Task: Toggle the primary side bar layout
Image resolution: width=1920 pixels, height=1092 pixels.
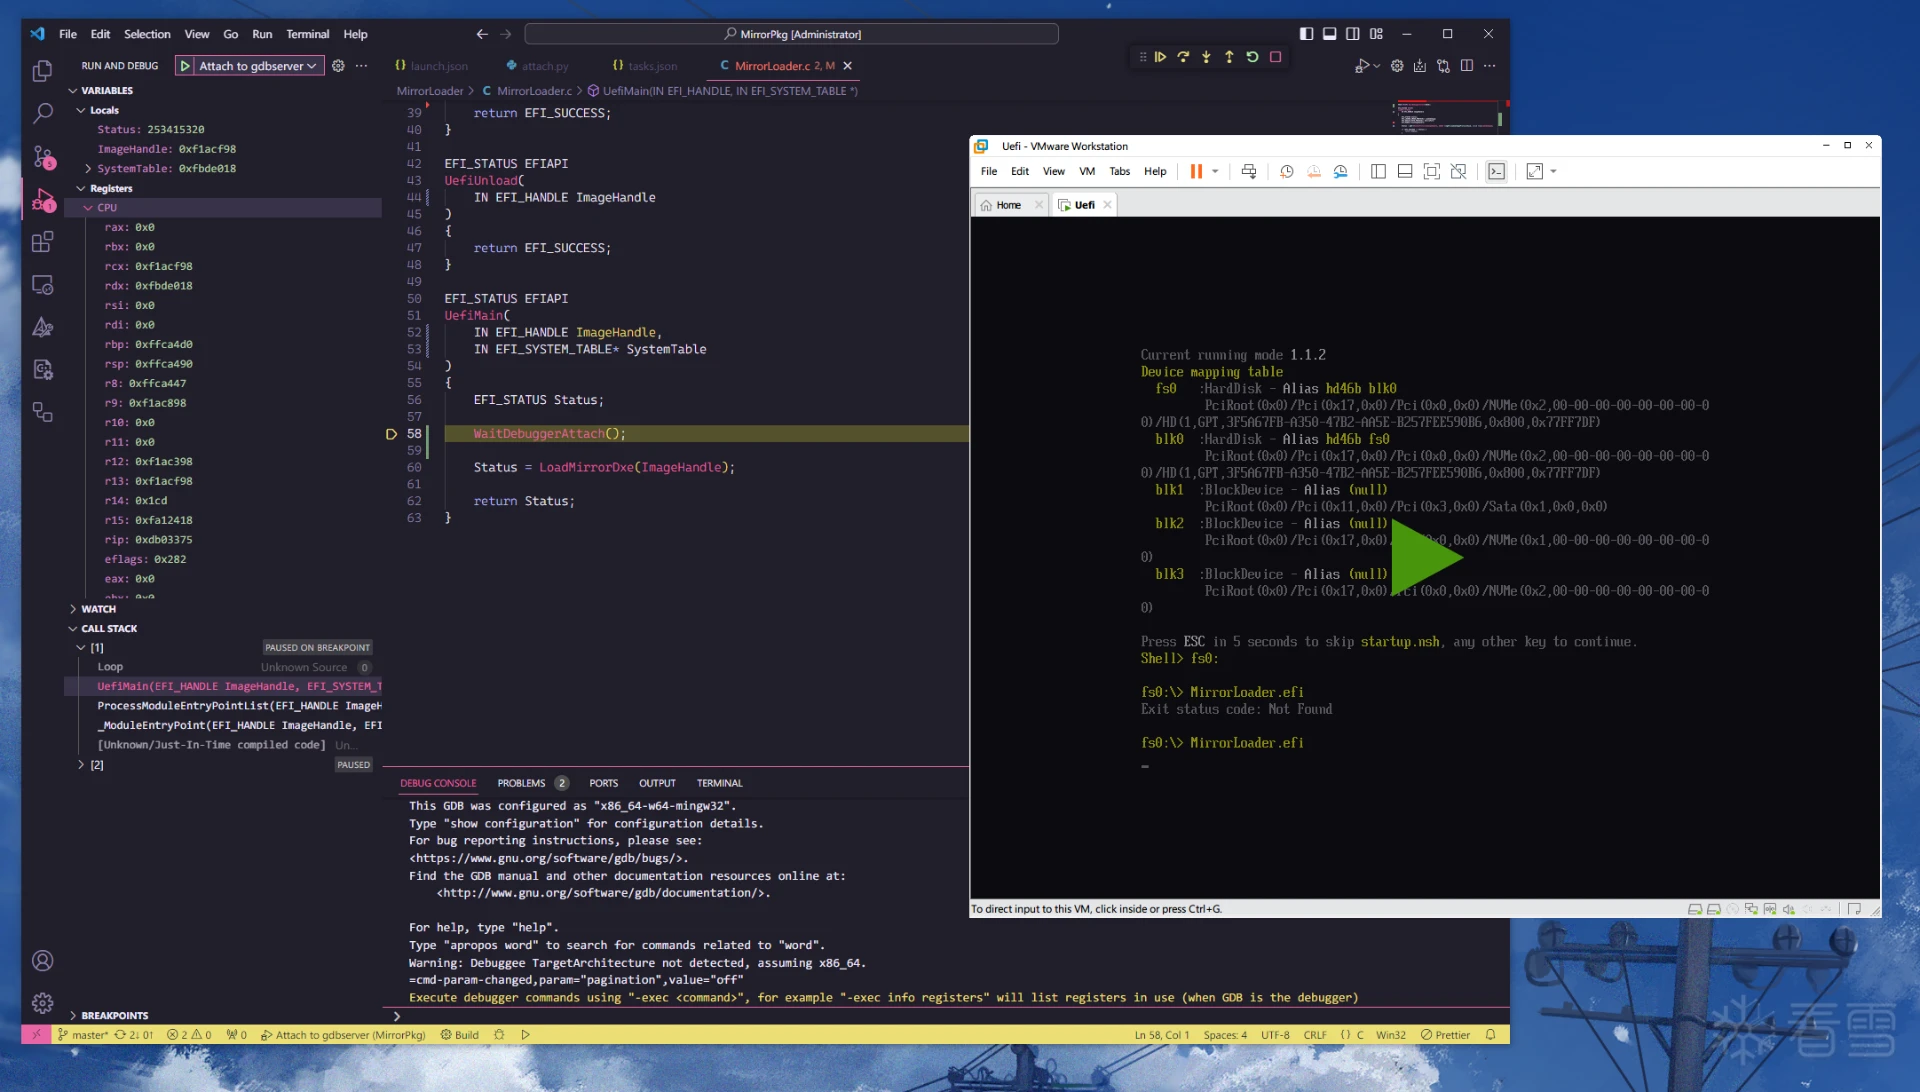Action: (x=1306, y=34)
